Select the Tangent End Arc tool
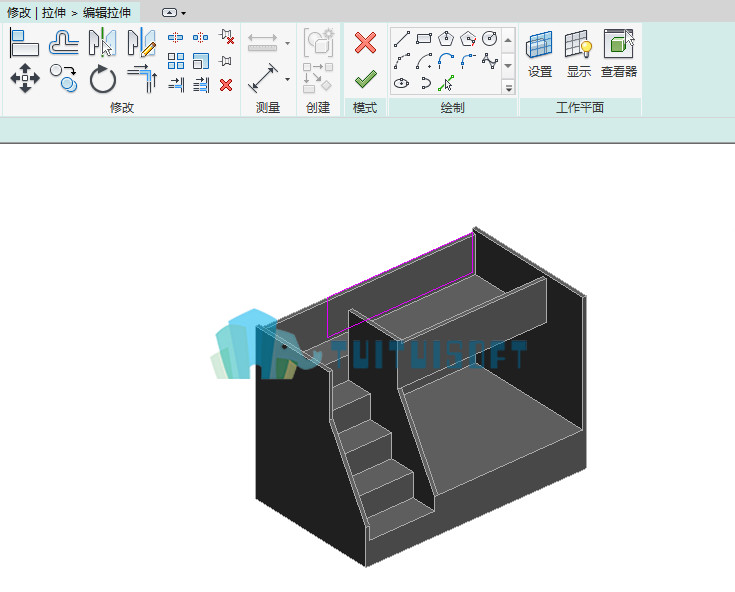735x592 pixels. pyautogui.click(x=446, y=61)
